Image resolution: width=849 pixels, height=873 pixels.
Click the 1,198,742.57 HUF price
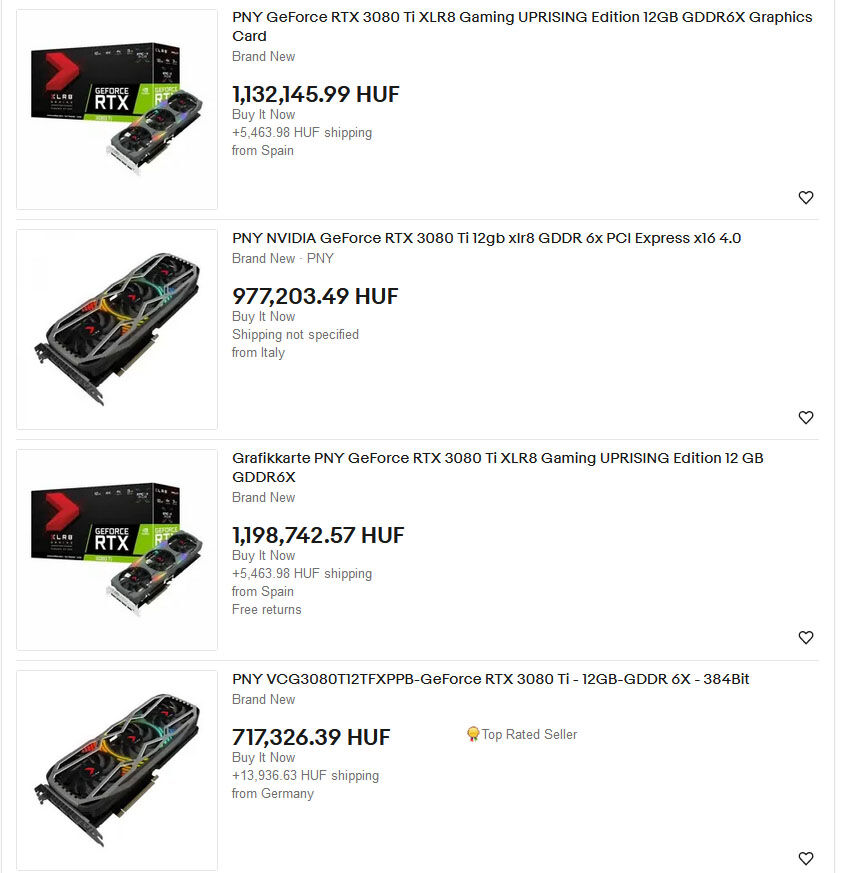(x=318, y=536)
